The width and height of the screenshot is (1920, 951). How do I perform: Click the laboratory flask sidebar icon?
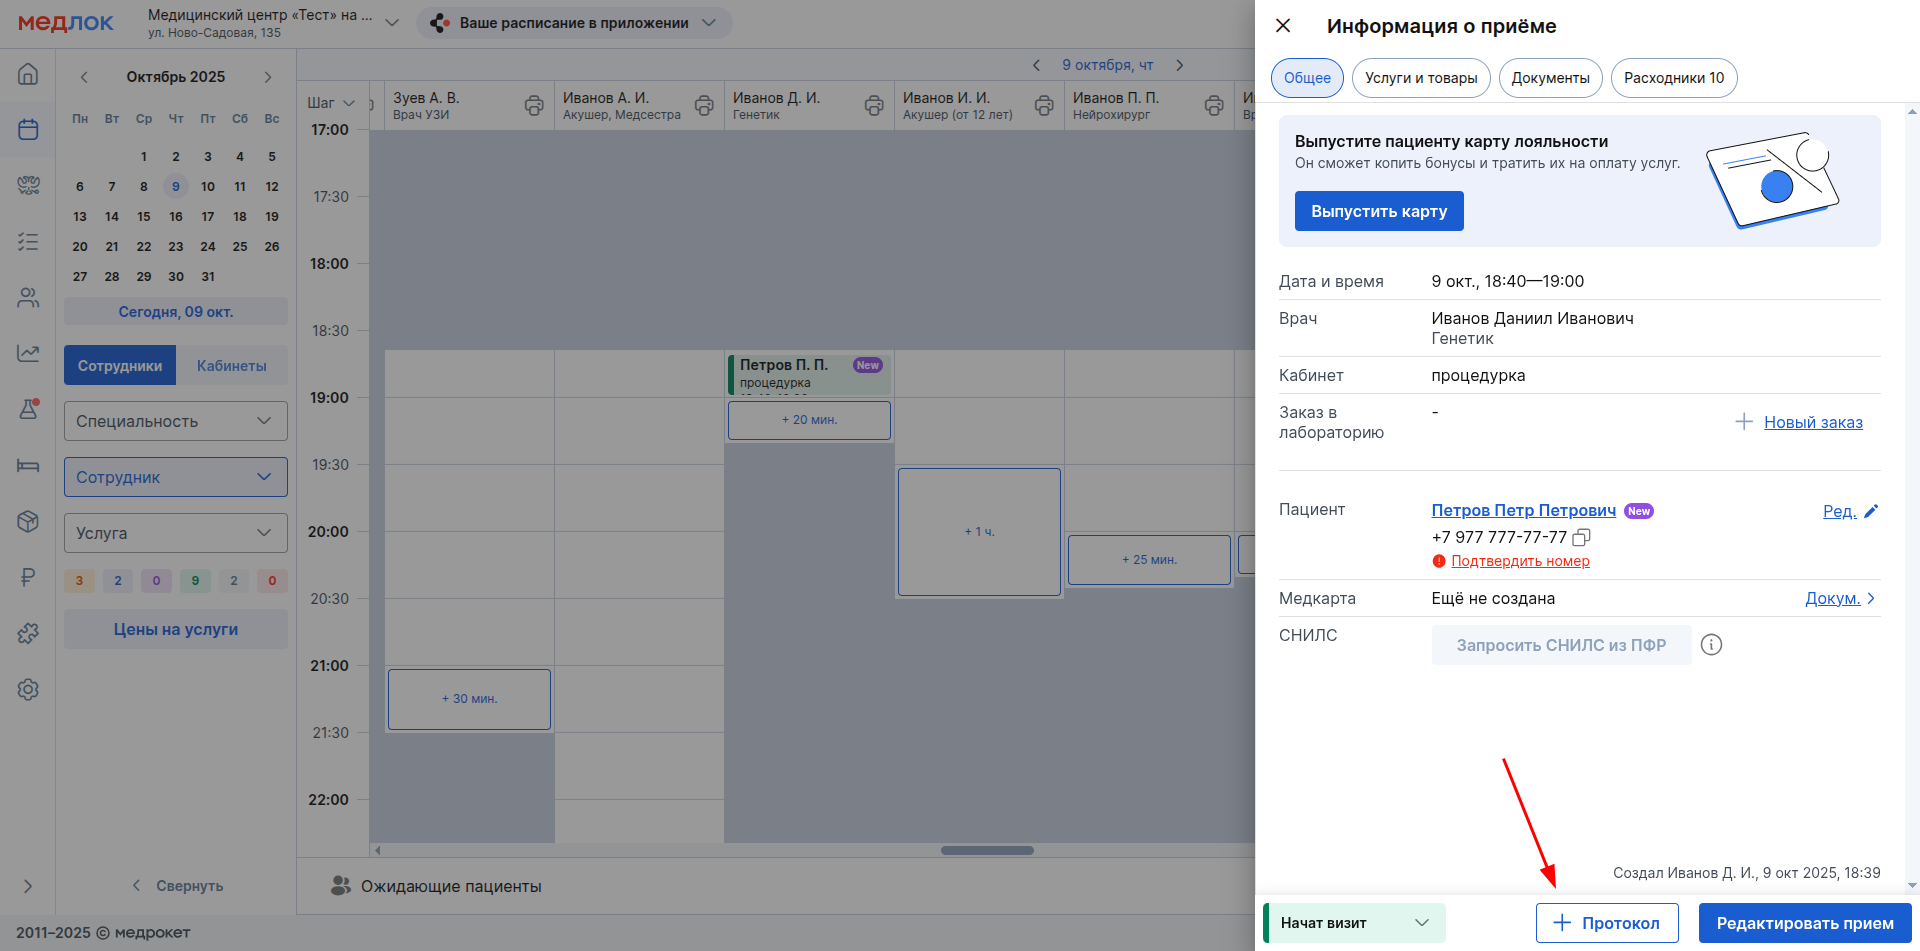point(28,409)
